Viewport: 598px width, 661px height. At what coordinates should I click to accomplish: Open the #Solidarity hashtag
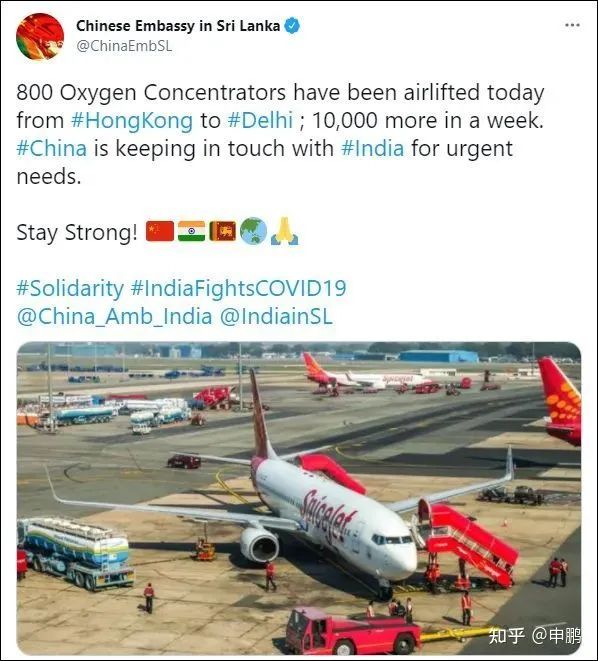click(x=70, y=289)
